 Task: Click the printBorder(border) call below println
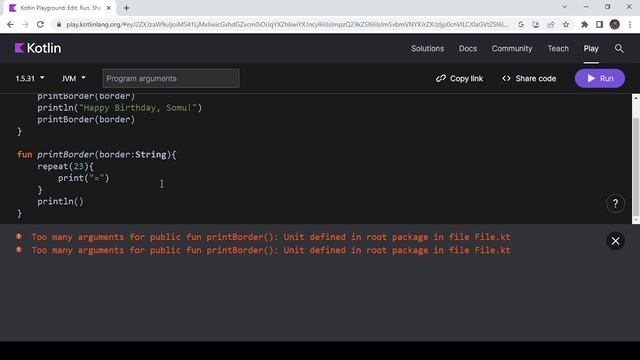pyautogui.click(x=86, y=120)
